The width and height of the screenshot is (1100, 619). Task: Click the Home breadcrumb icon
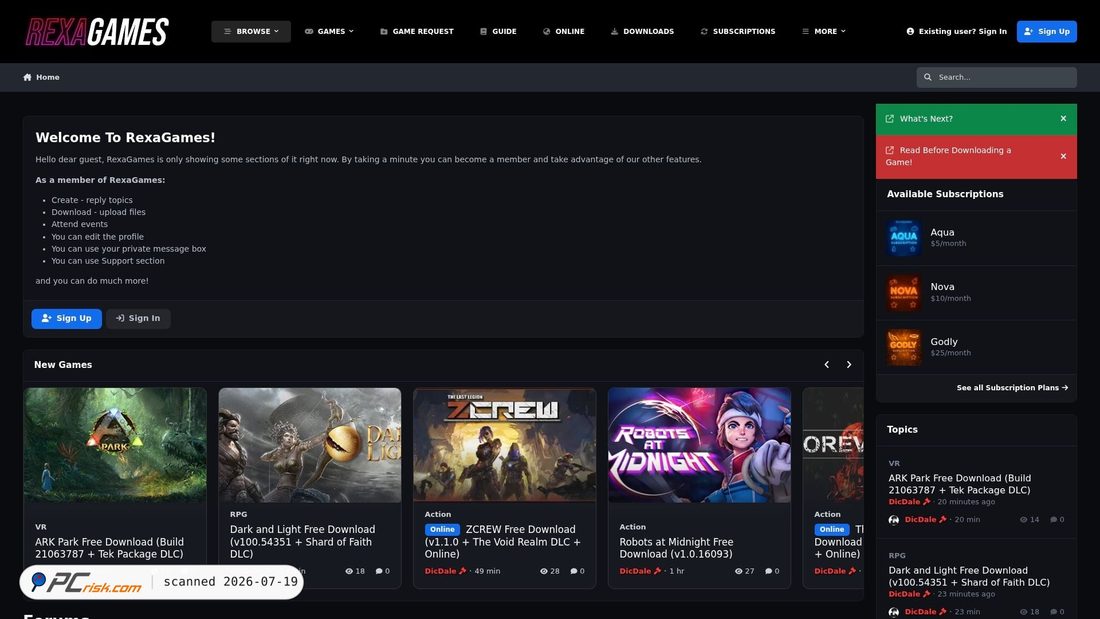tap(27, 77)
